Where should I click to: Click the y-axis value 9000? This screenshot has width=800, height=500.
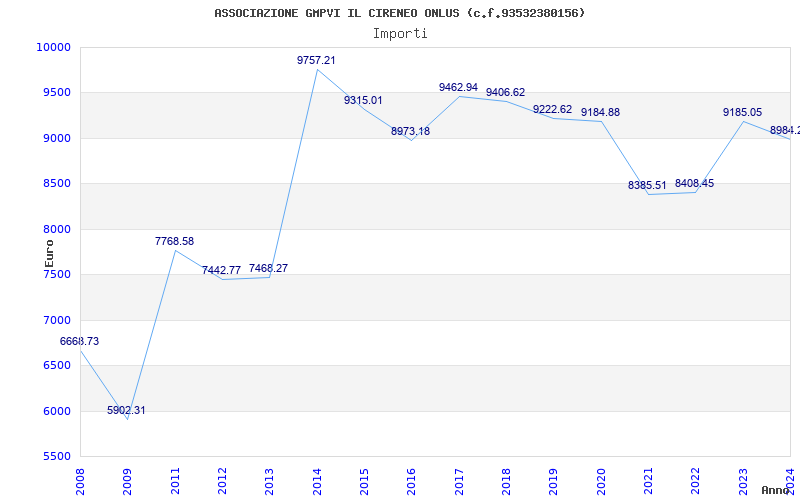[x=56, y=138]
